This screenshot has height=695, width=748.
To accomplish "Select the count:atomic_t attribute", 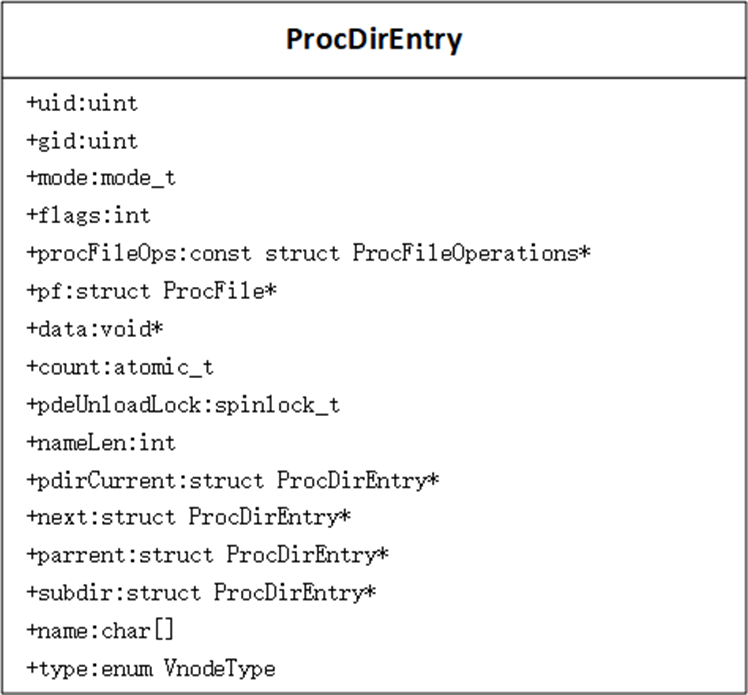I will pyautogui.click(x=120, y=367).
